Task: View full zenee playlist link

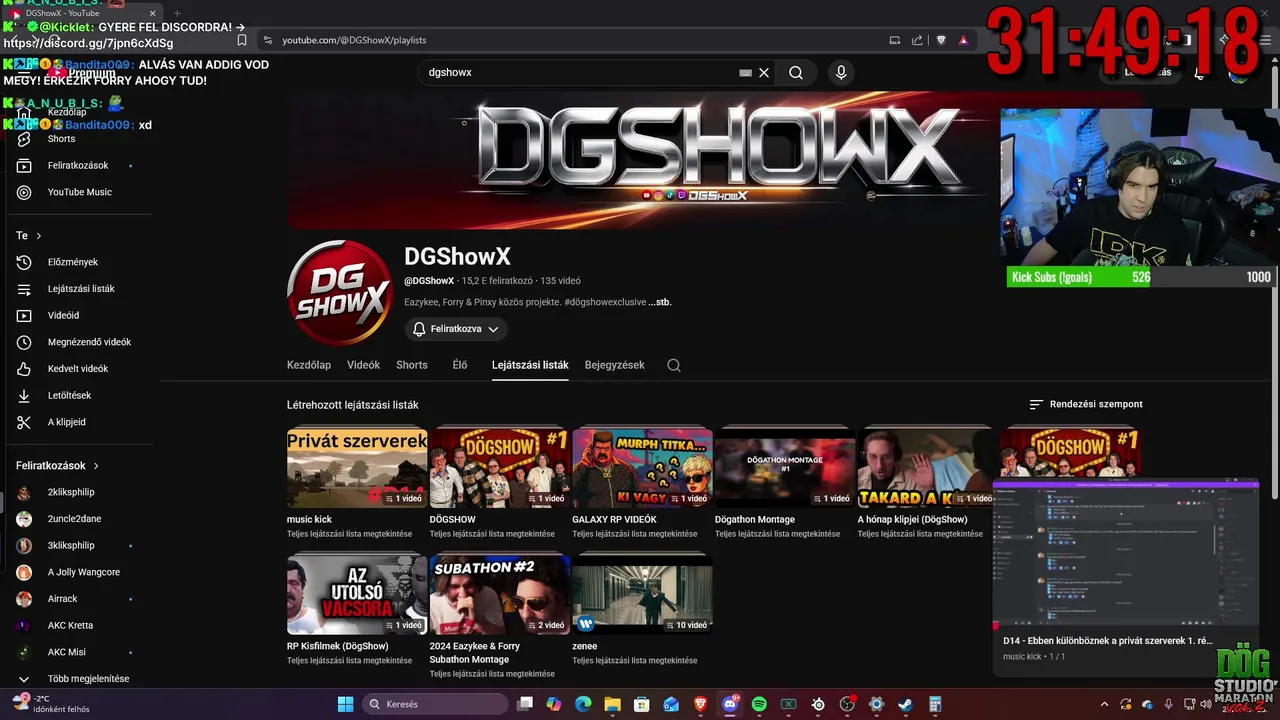Action: (635, 661)
